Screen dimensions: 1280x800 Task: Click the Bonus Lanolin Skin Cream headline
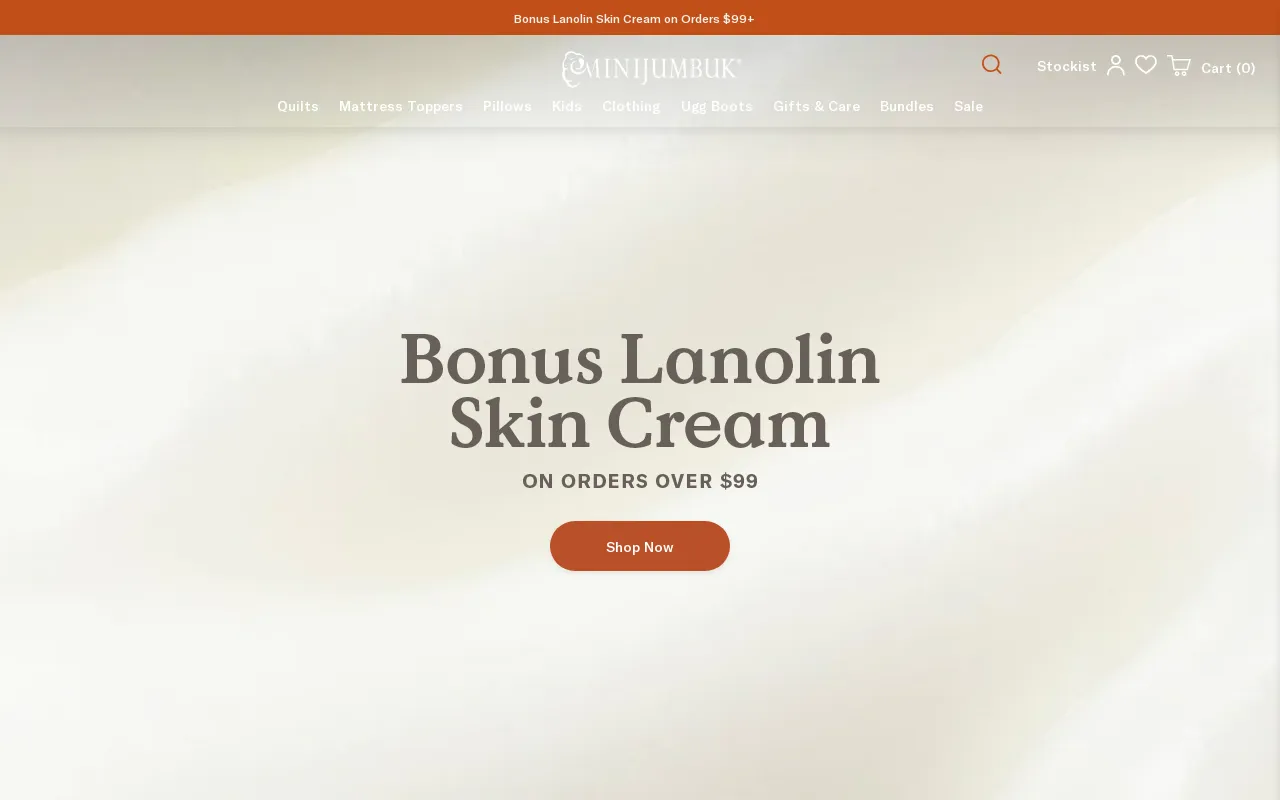(x=640, y=392)
